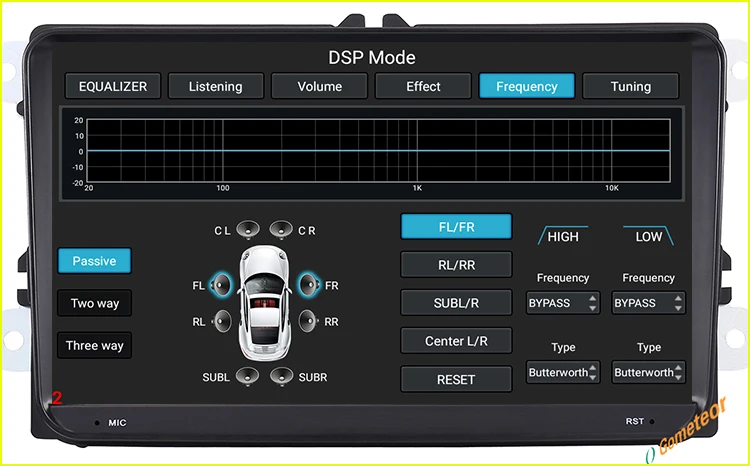The image size is (750, 466).
Task: Switch to Two way mode
Action: tap(94, 303)
